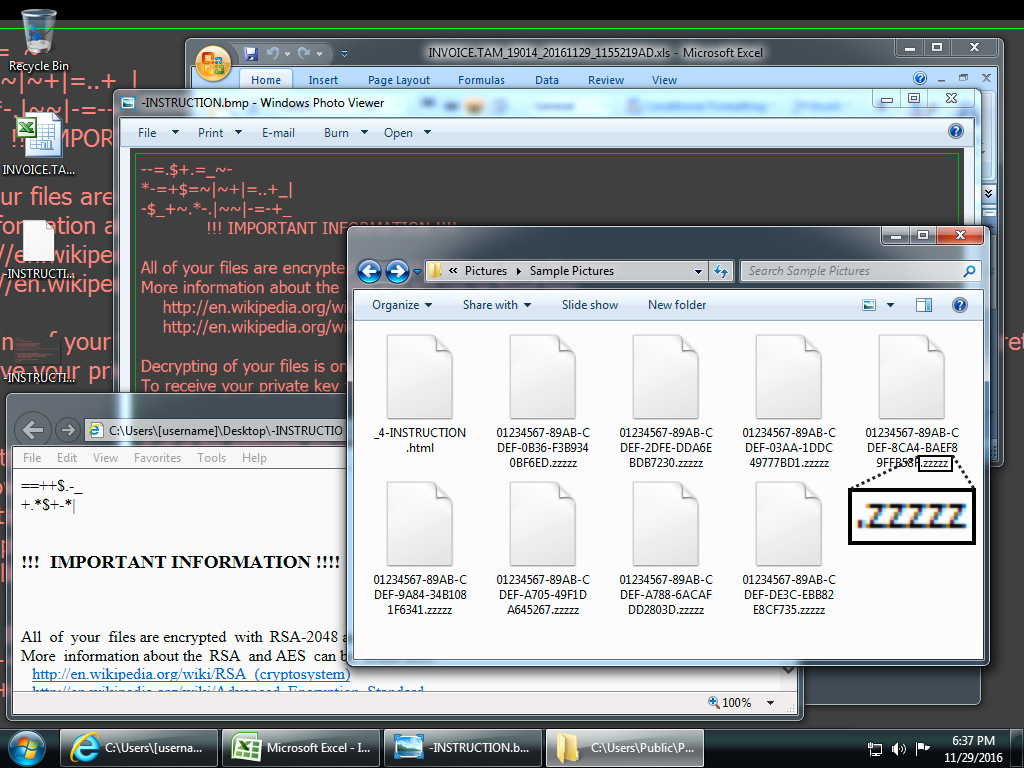Click Internet Explorer Forward button
1024x768 pixels.
(x=67, y=430)
